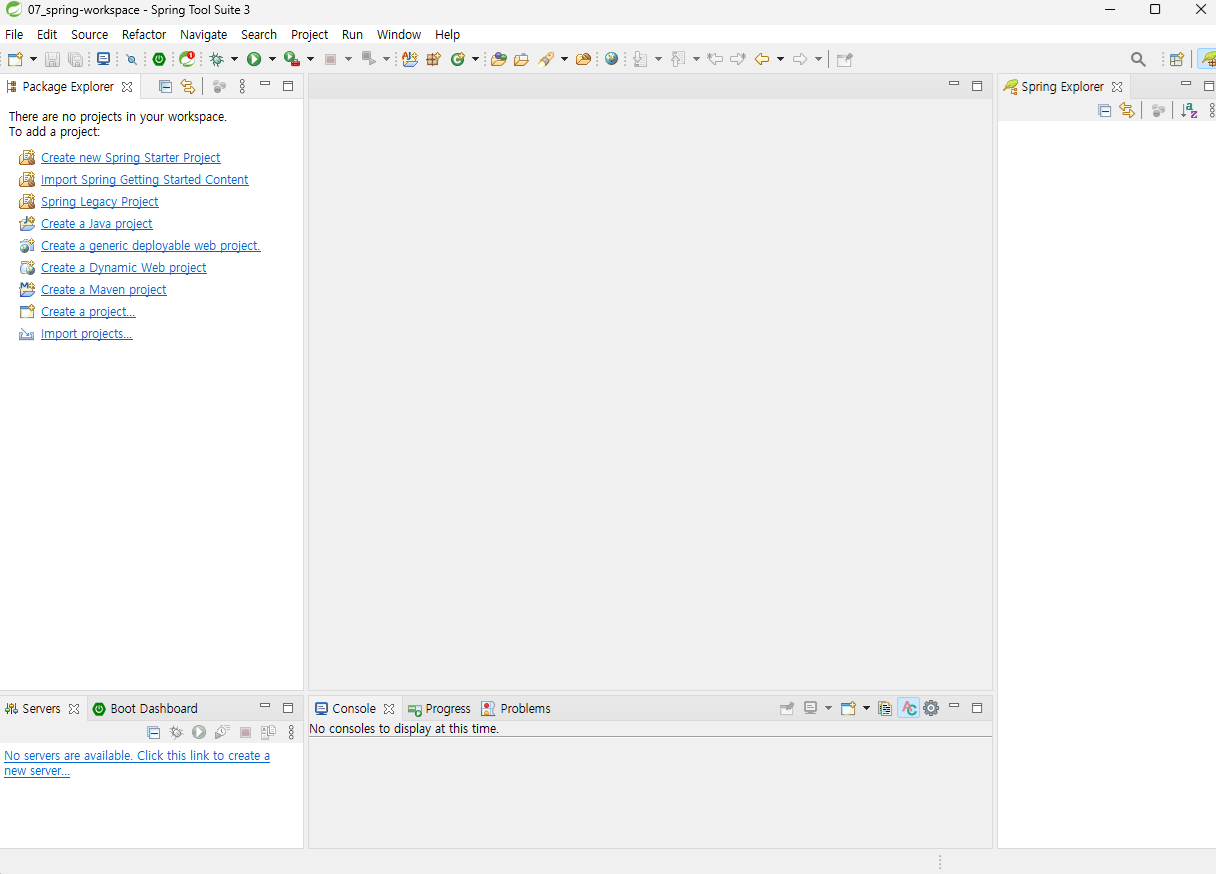Click the create a new server link

137,763
